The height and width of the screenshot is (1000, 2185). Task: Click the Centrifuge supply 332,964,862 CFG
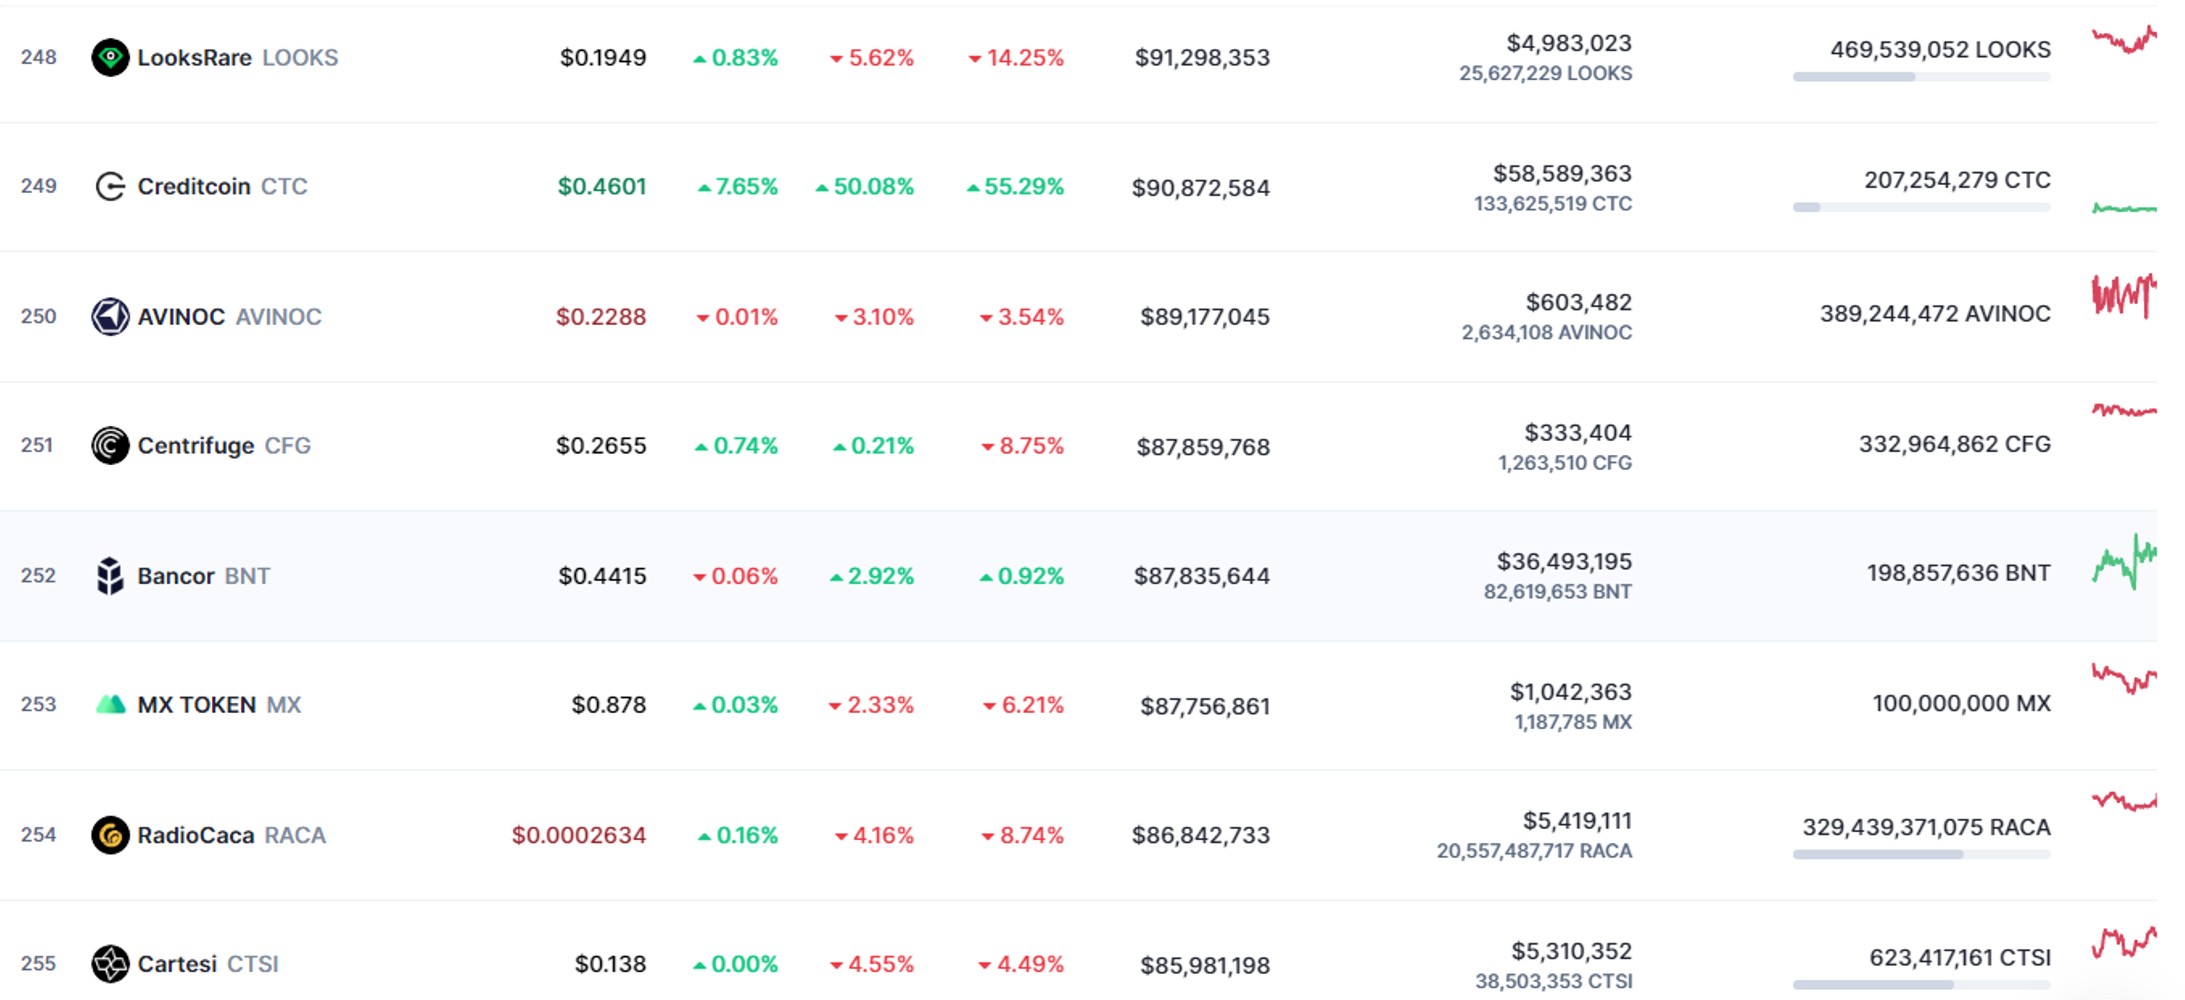(x=1955, y=444)
